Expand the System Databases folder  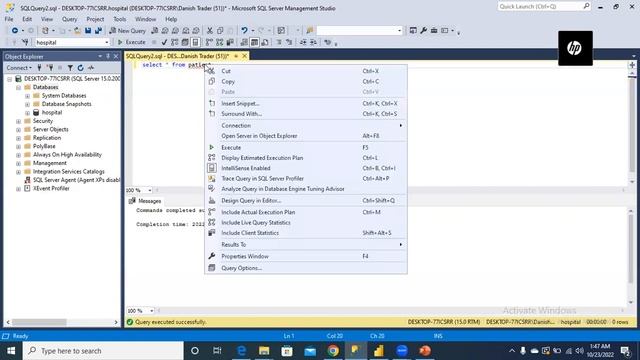click(27, 96)
